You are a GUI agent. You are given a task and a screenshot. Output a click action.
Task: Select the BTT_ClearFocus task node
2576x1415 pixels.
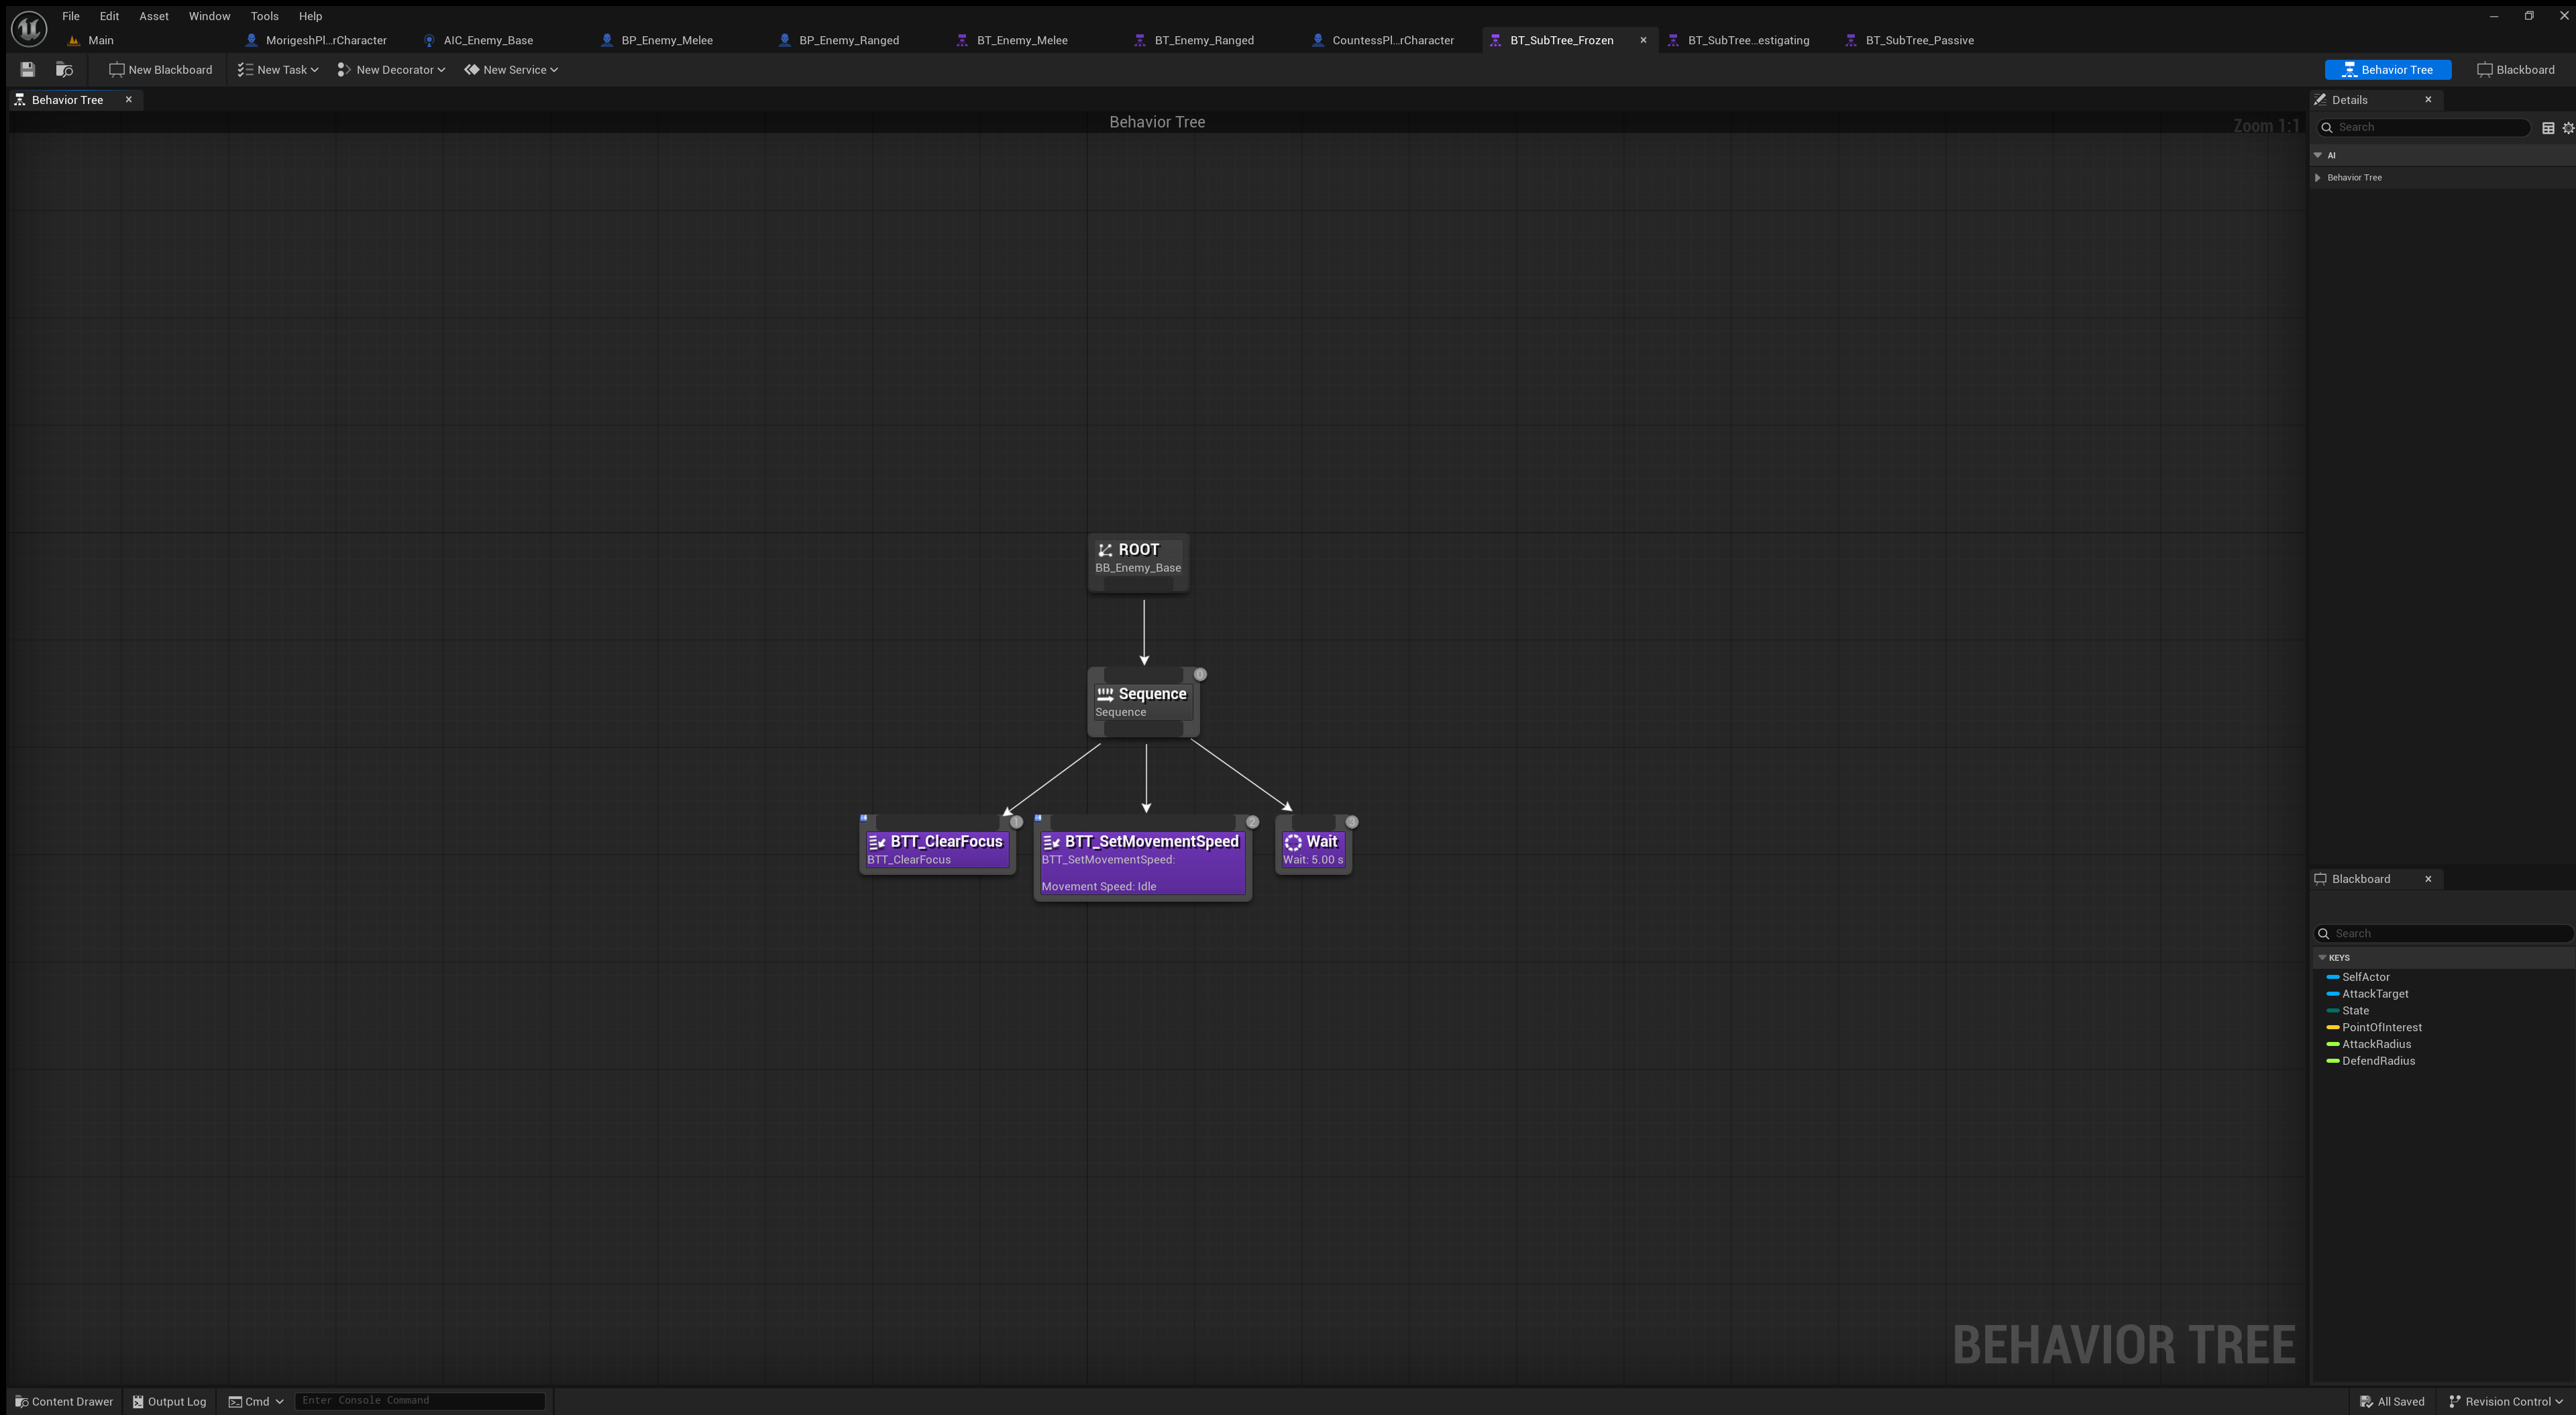click(936, 849)
